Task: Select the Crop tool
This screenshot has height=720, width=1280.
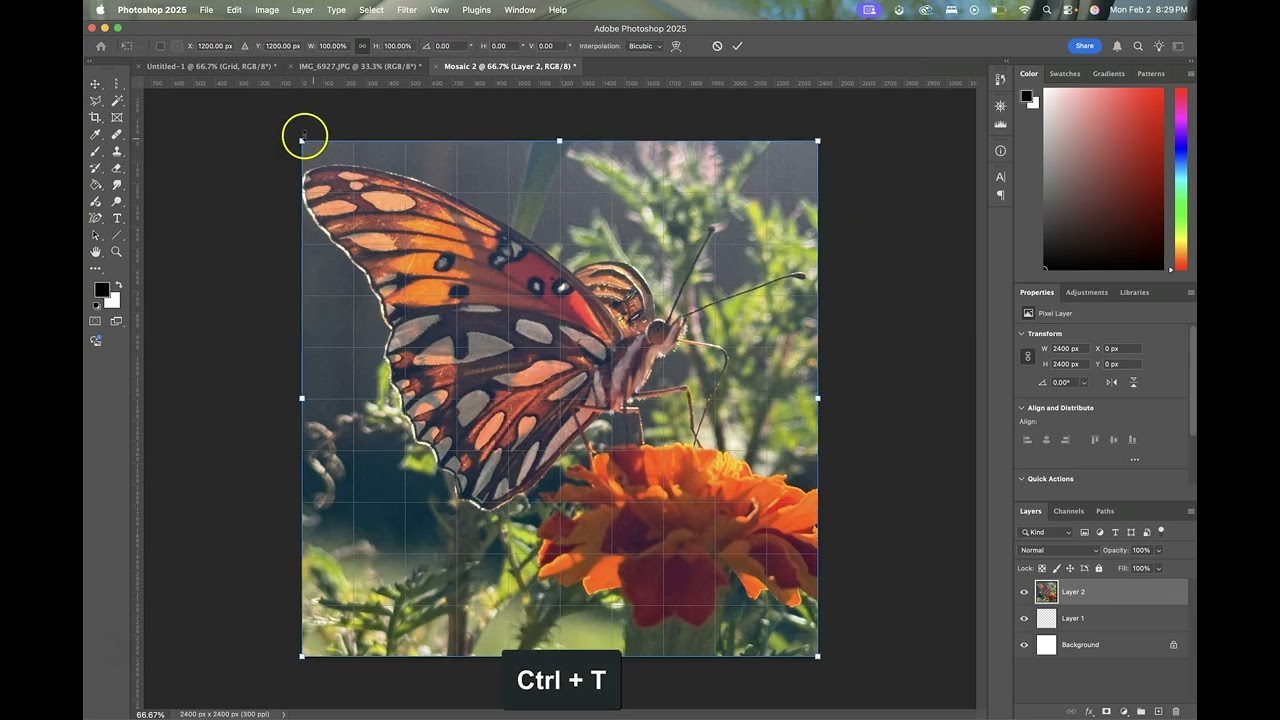Action: 95,117
